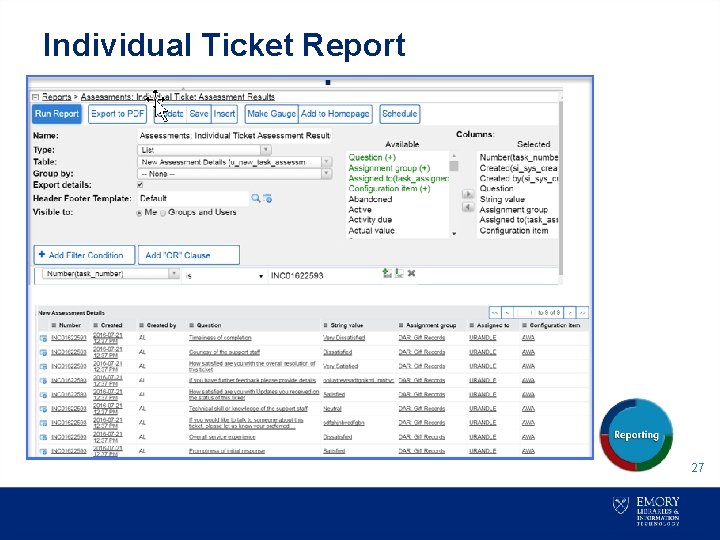Image resolution: width=720 pixels, height=540 pixels.
Task: Open Number column header menu icon
Action: point(54,326)
